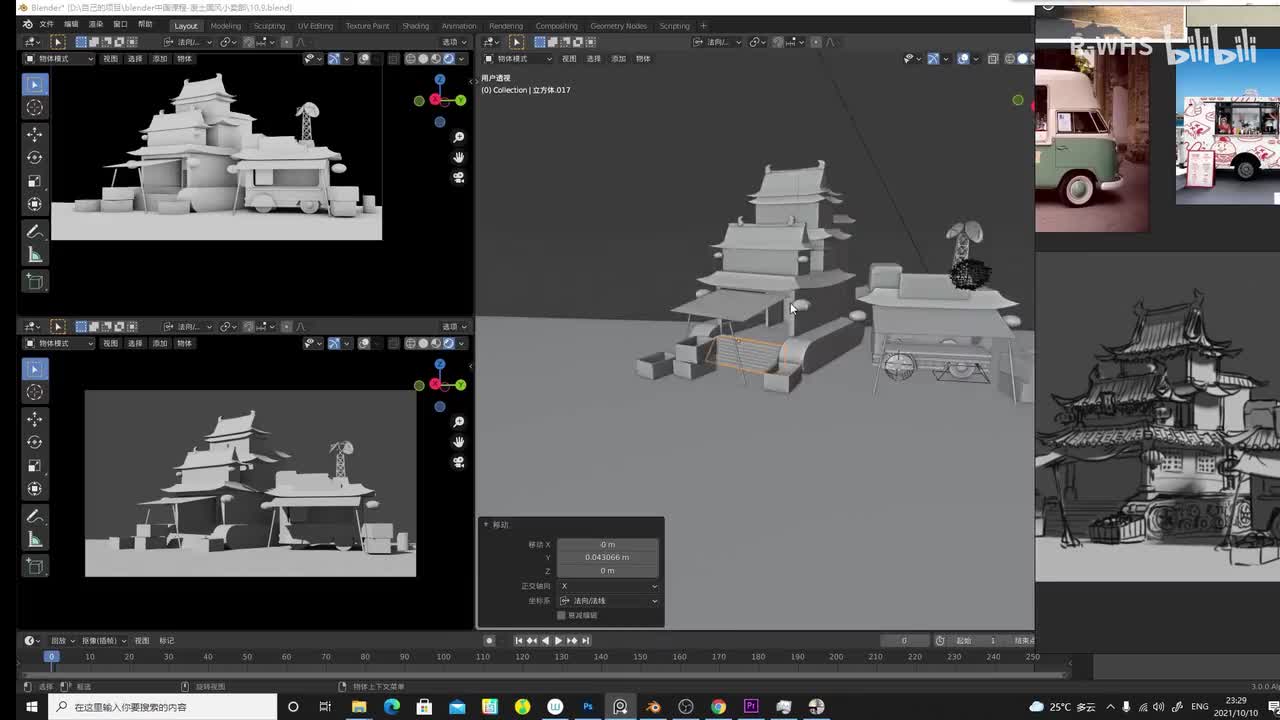Open Blender app from Windows taskbar
Viewport: 1280px width, 720px height.
pyautogui.click(x=653, y=707)
